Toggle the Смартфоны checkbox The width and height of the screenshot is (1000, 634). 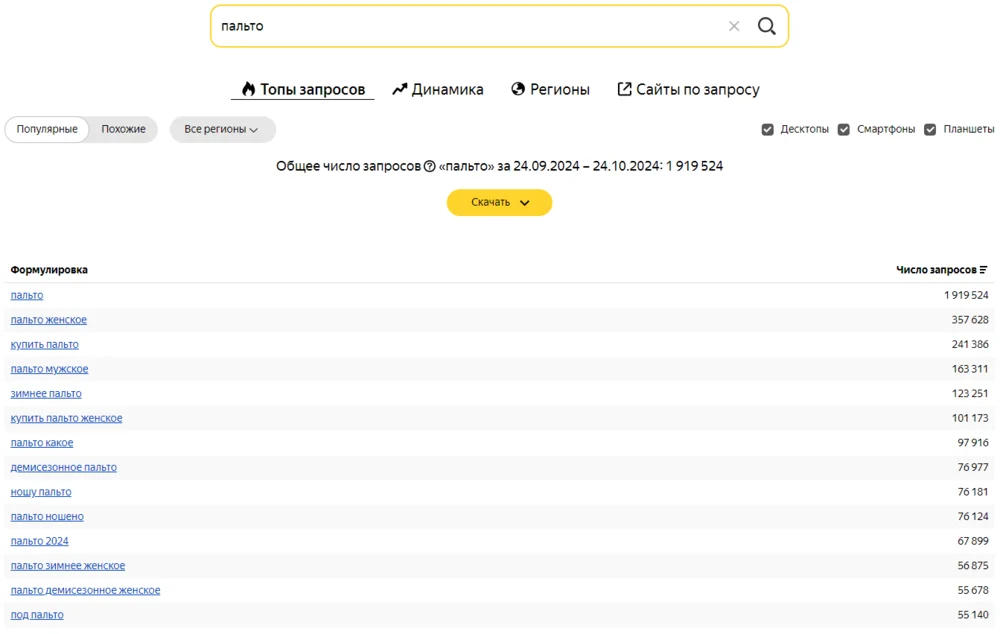click(x=844, y=130)
